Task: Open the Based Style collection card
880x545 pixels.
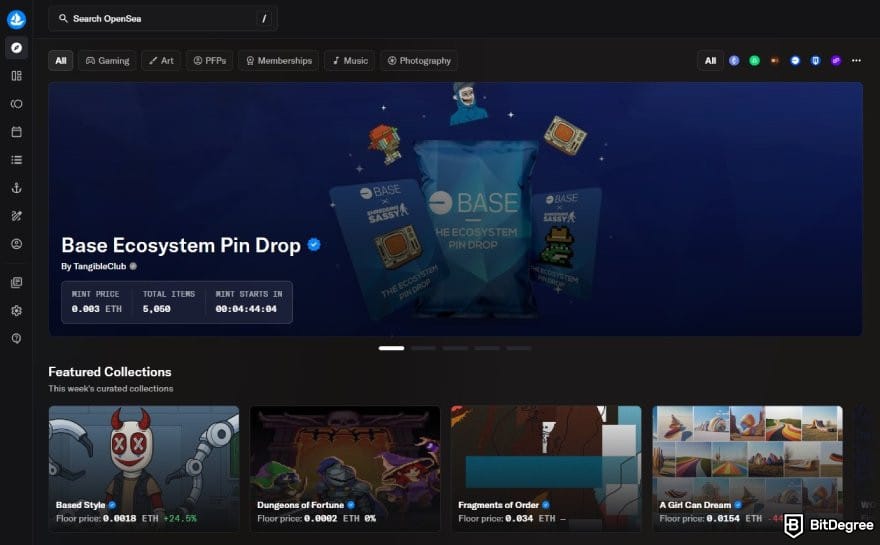Action: pos(144,468)
